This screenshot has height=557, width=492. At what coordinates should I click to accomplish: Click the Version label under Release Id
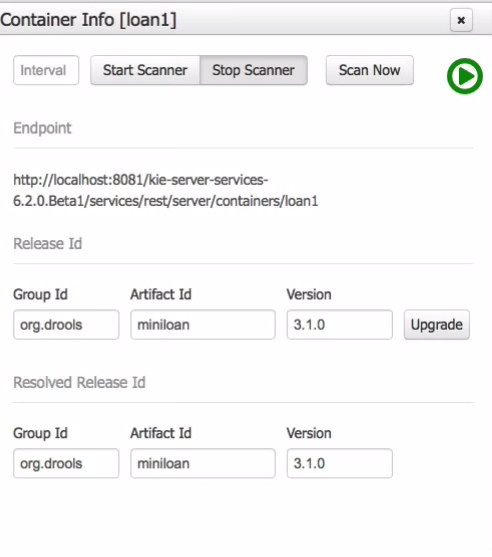pos(309,294)
